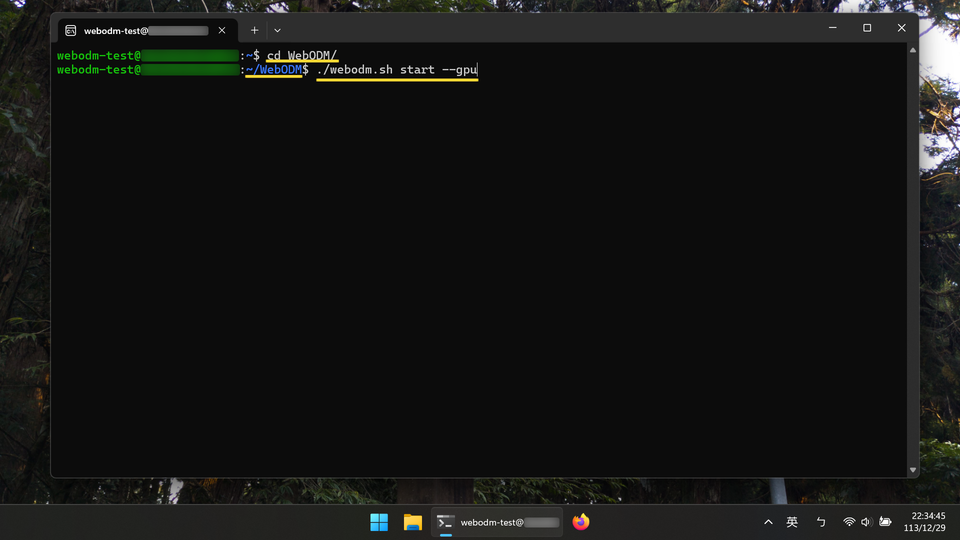Open the clock and date 22:34:45
This screenshot has height=540, width=960.
click(924, 522)
